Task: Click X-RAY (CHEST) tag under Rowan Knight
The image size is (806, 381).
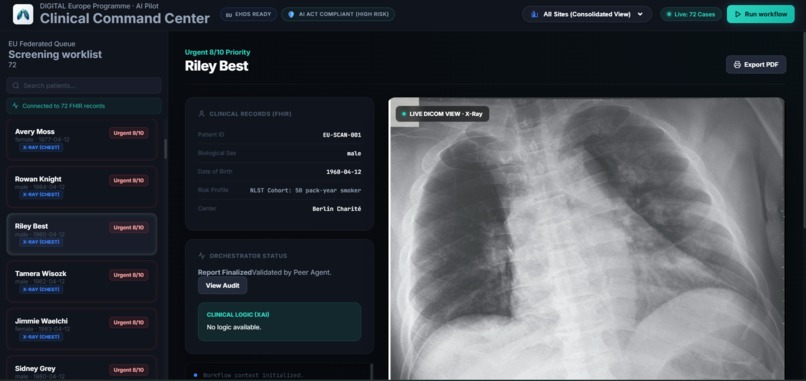Action: point(41,195)
